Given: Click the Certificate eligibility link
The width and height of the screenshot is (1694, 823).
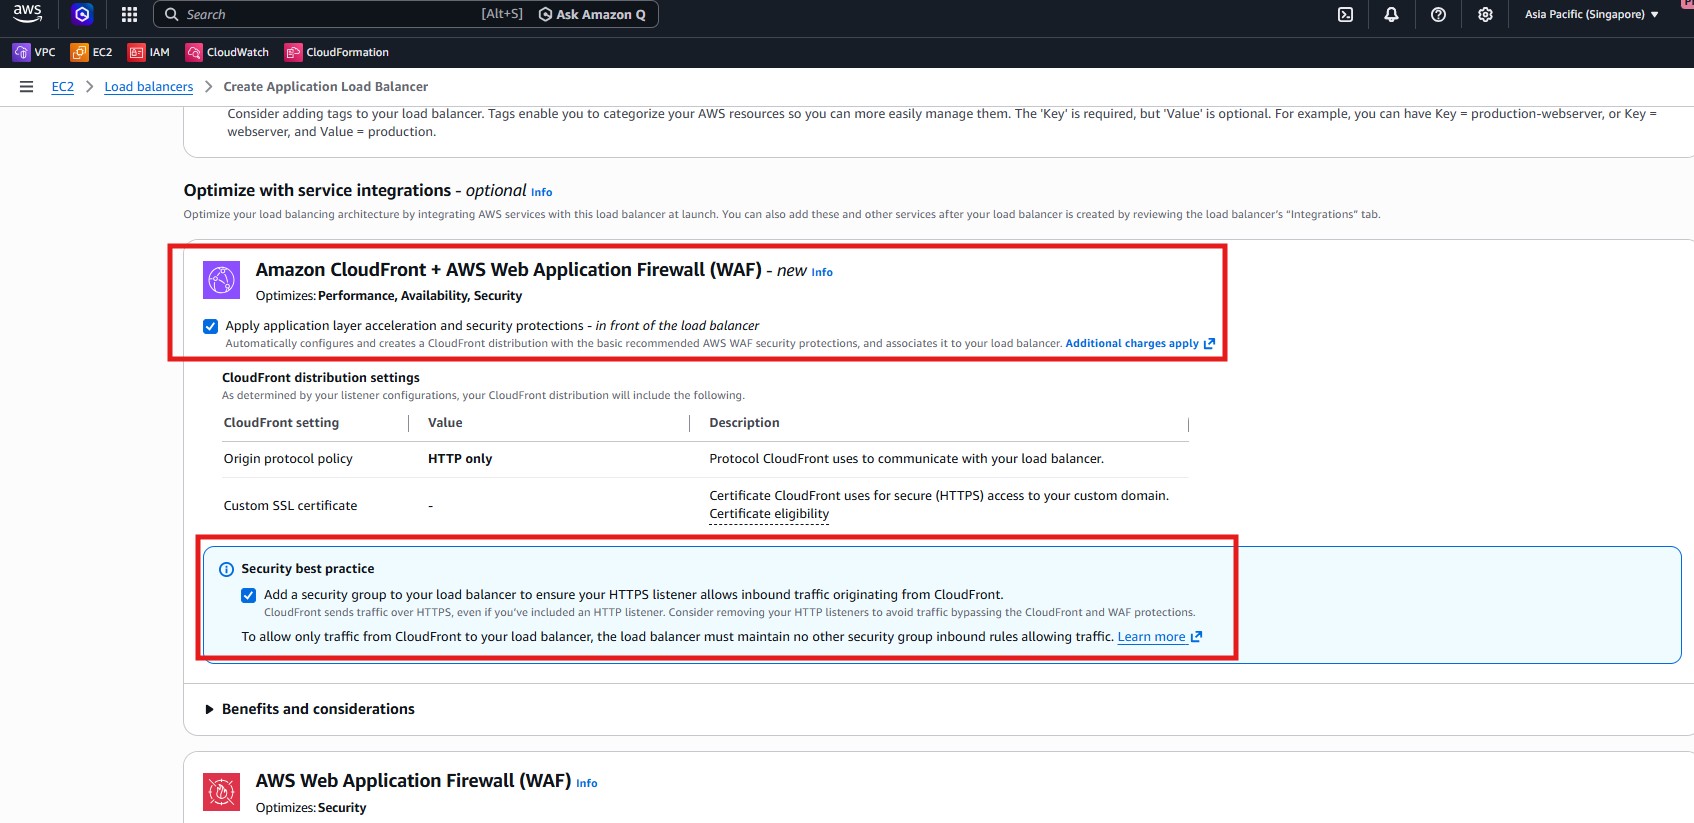Looking at the screenshot, I should tap(769, 514).
